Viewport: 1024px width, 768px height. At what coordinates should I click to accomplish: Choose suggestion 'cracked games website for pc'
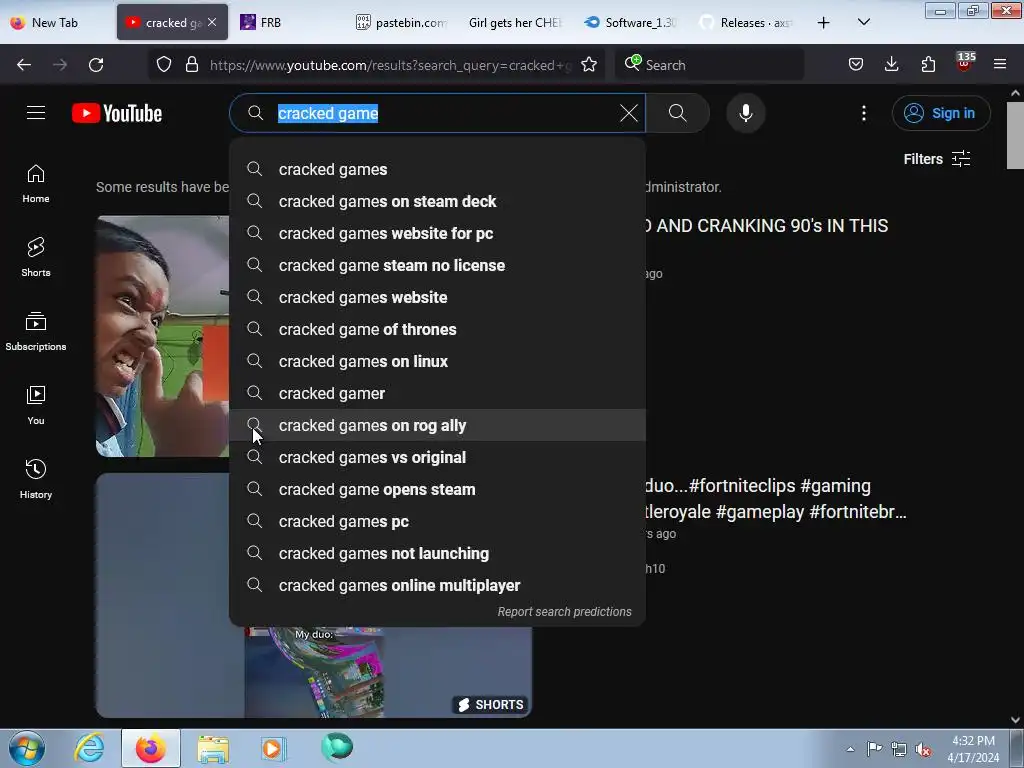click(x=438, y=233)
